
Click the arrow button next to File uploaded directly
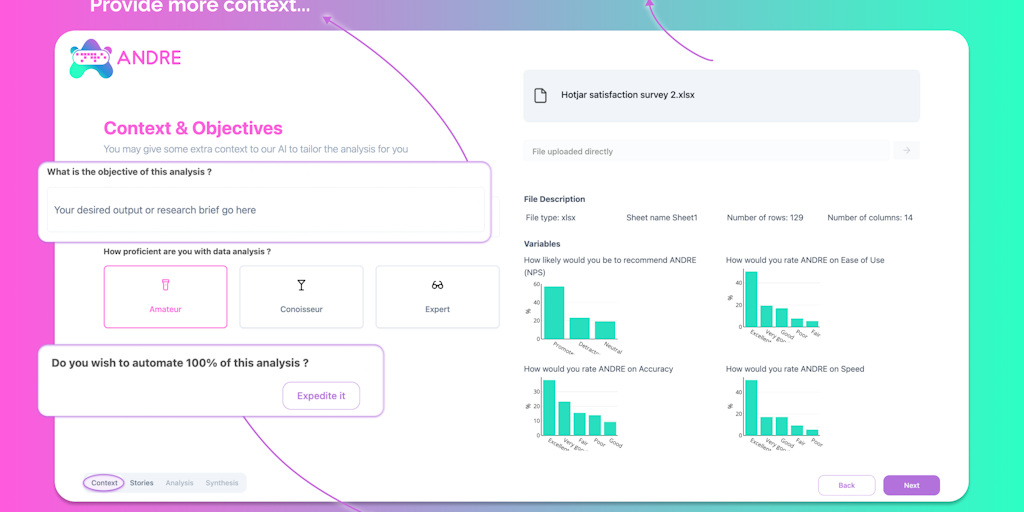906,151
